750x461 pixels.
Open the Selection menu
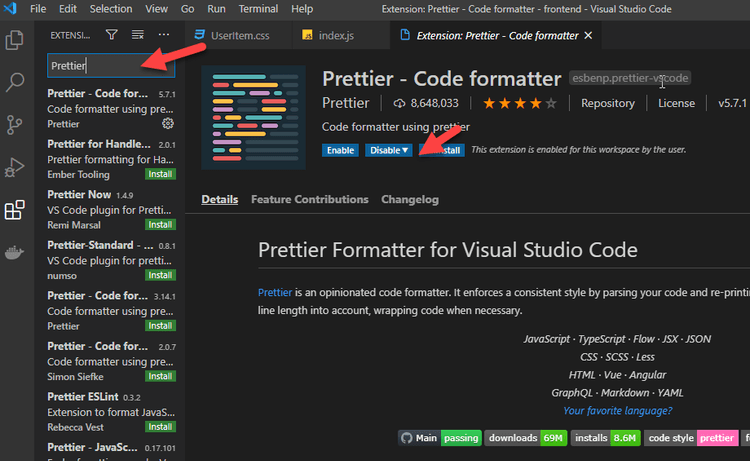111,9
